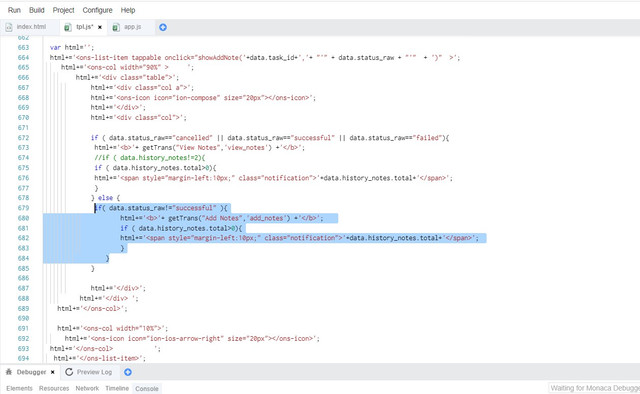Open the Build menu
640x394 pixels.
(x=37, y=10)
